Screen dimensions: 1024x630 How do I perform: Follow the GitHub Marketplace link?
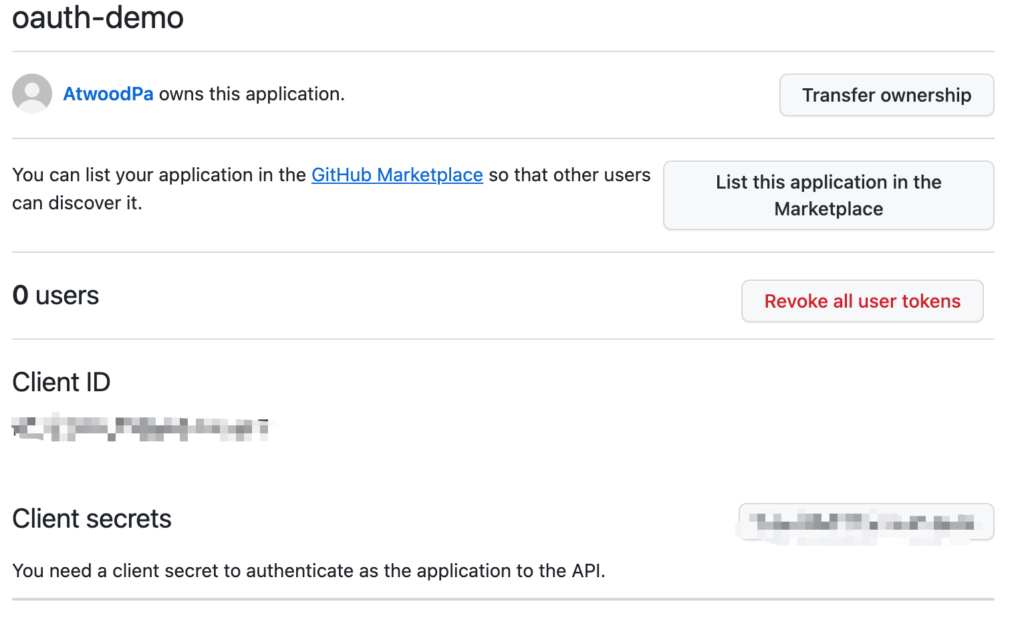click(x=397, y=175)
